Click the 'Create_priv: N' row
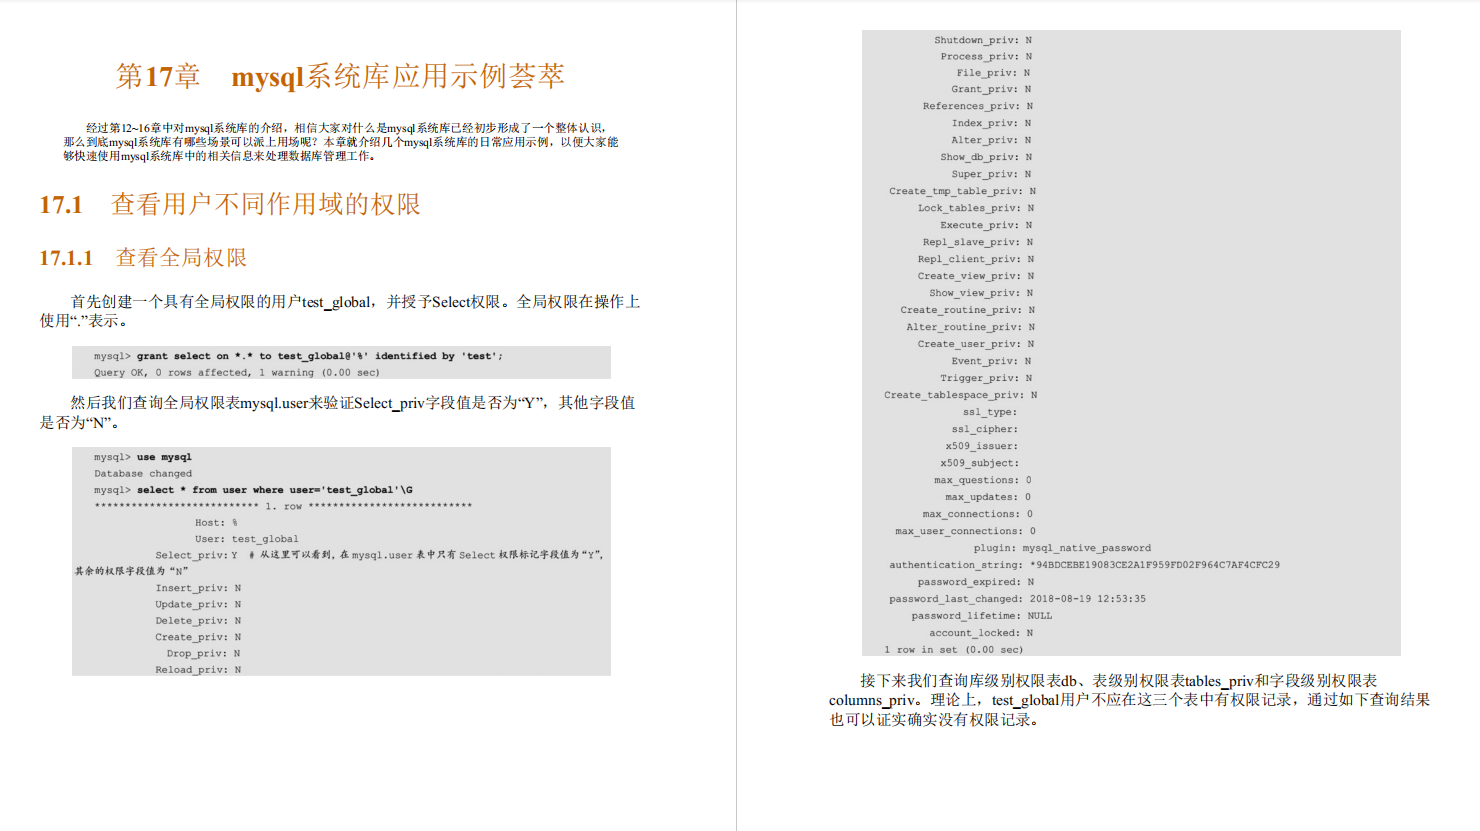 pos(198,637)
